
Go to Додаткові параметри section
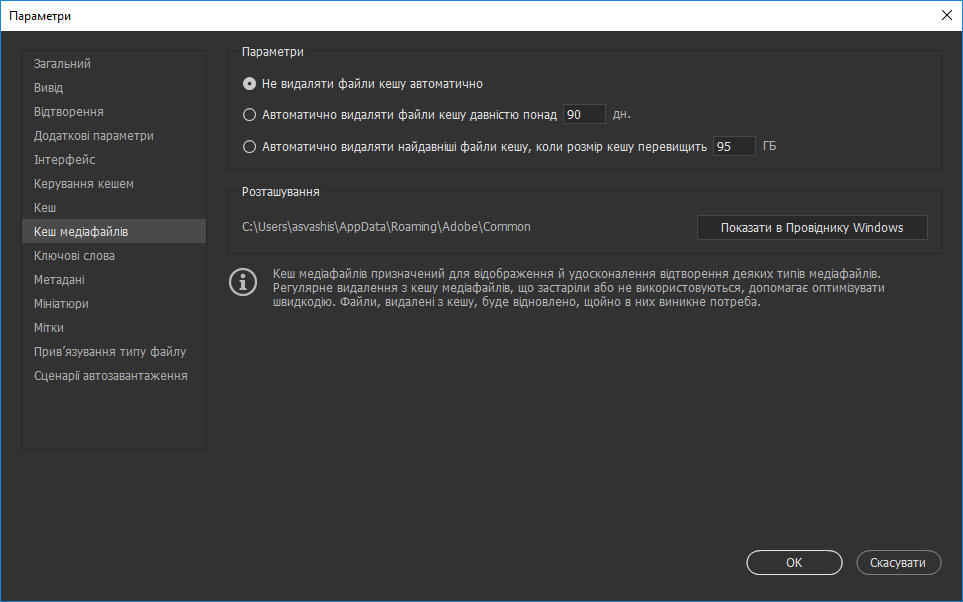[114, 136]
